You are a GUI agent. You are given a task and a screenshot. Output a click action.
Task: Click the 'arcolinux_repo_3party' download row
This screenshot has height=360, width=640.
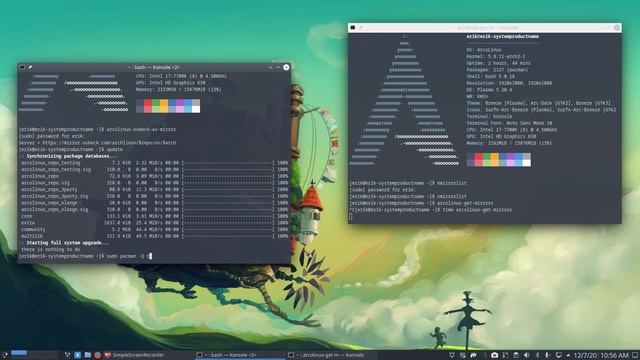click(x=154, y=190)
